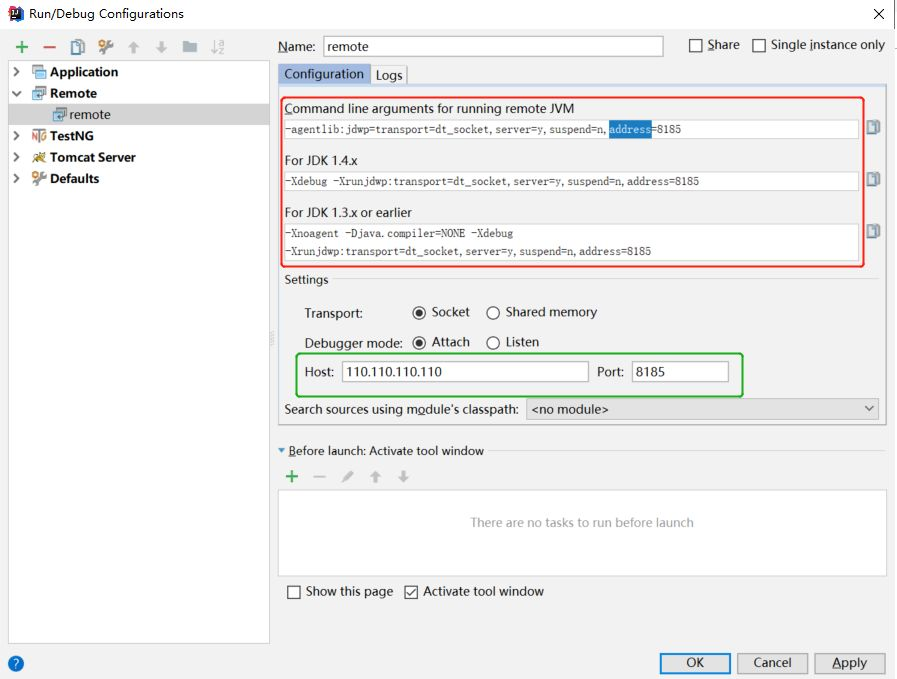Click the OK button
The height and width of the screenshot is (679, 897).
coord(695,663)
